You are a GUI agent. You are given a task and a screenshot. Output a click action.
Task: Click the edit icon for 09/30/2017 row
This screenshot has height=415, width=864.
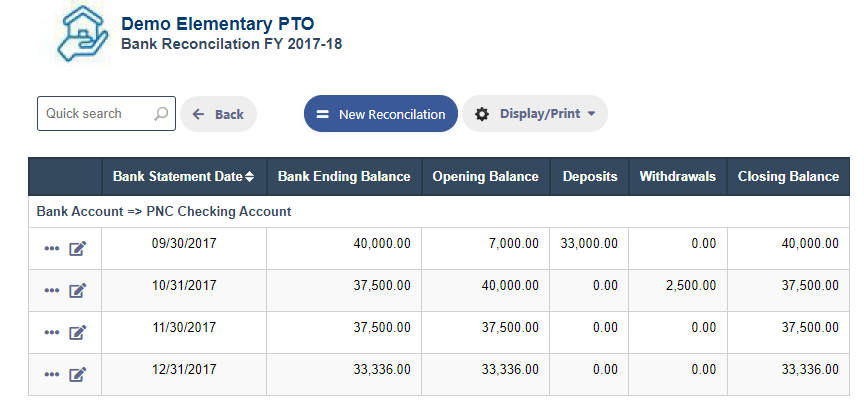click(x=78, y=249)
